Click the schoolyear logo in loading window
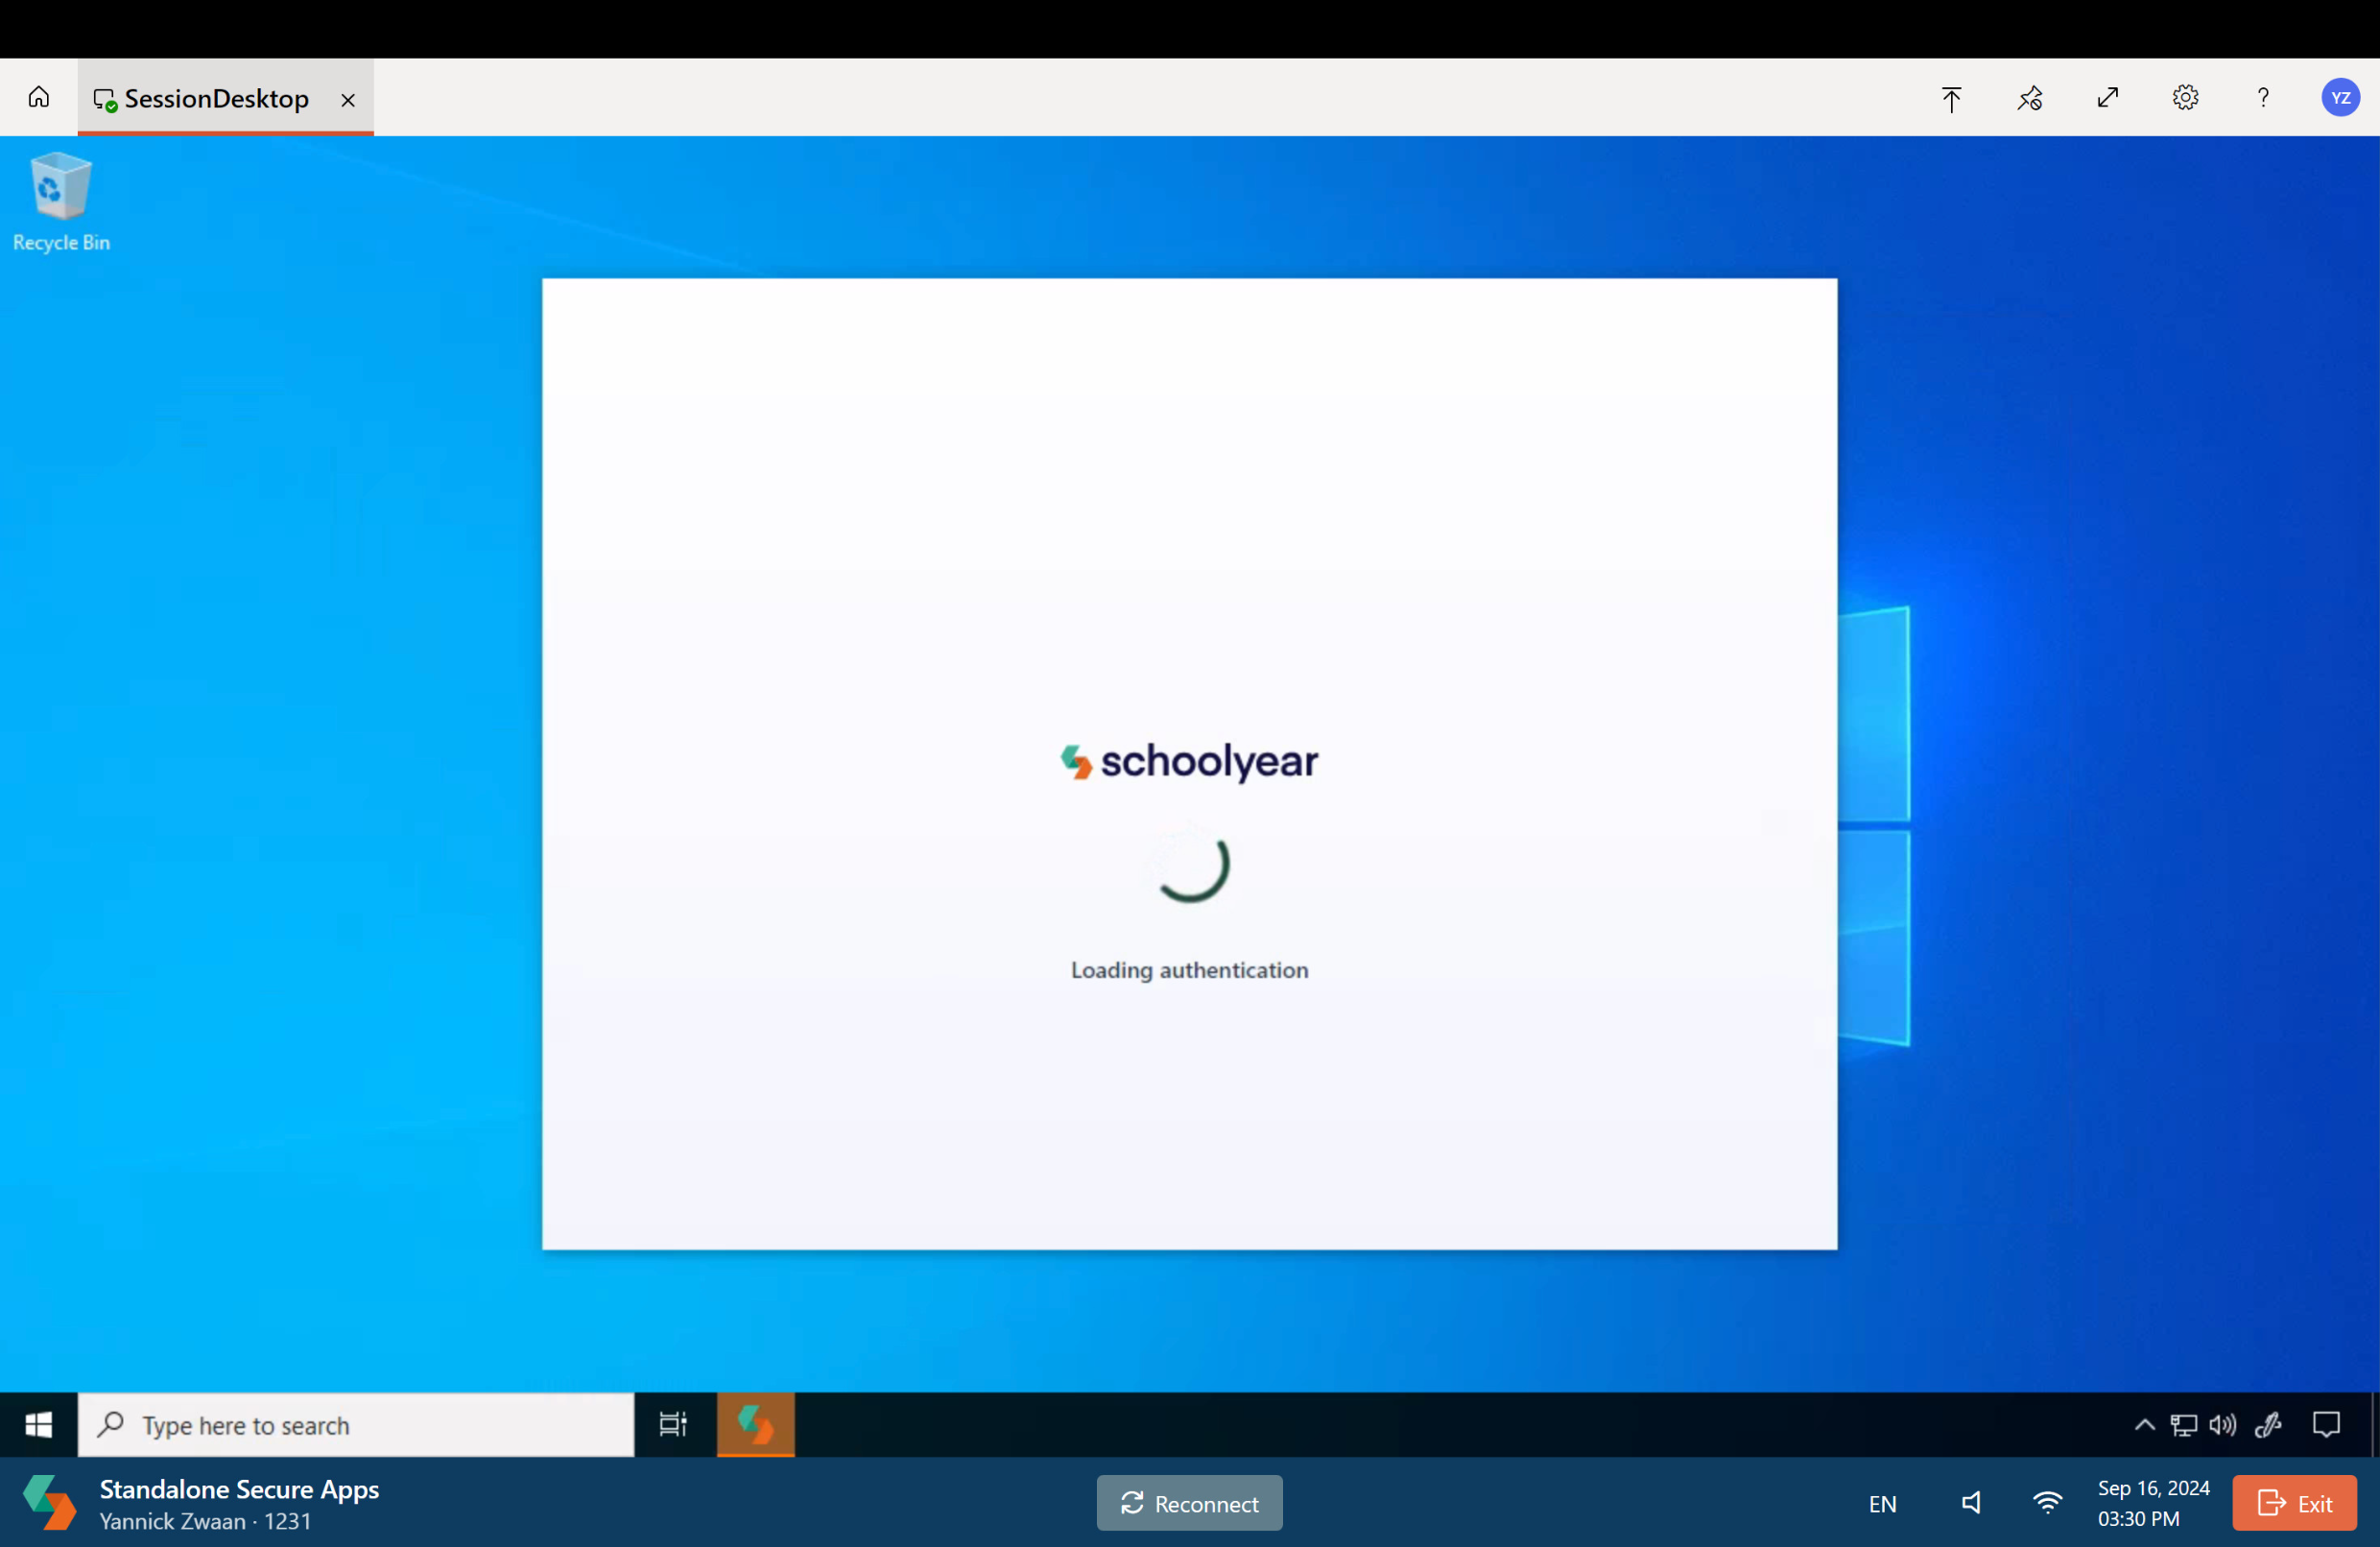2380x1547 pixels. tap(1189, 762)
